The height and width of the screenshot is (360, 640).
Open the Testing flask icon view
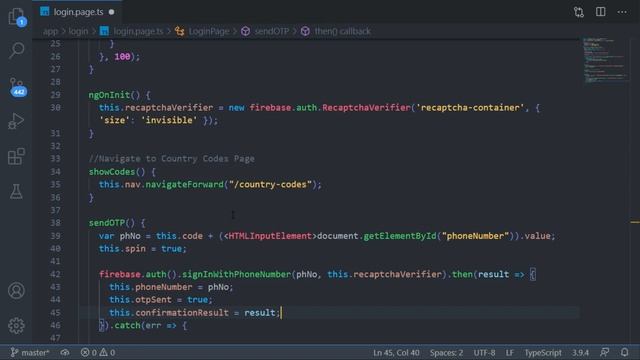[16, 191]
